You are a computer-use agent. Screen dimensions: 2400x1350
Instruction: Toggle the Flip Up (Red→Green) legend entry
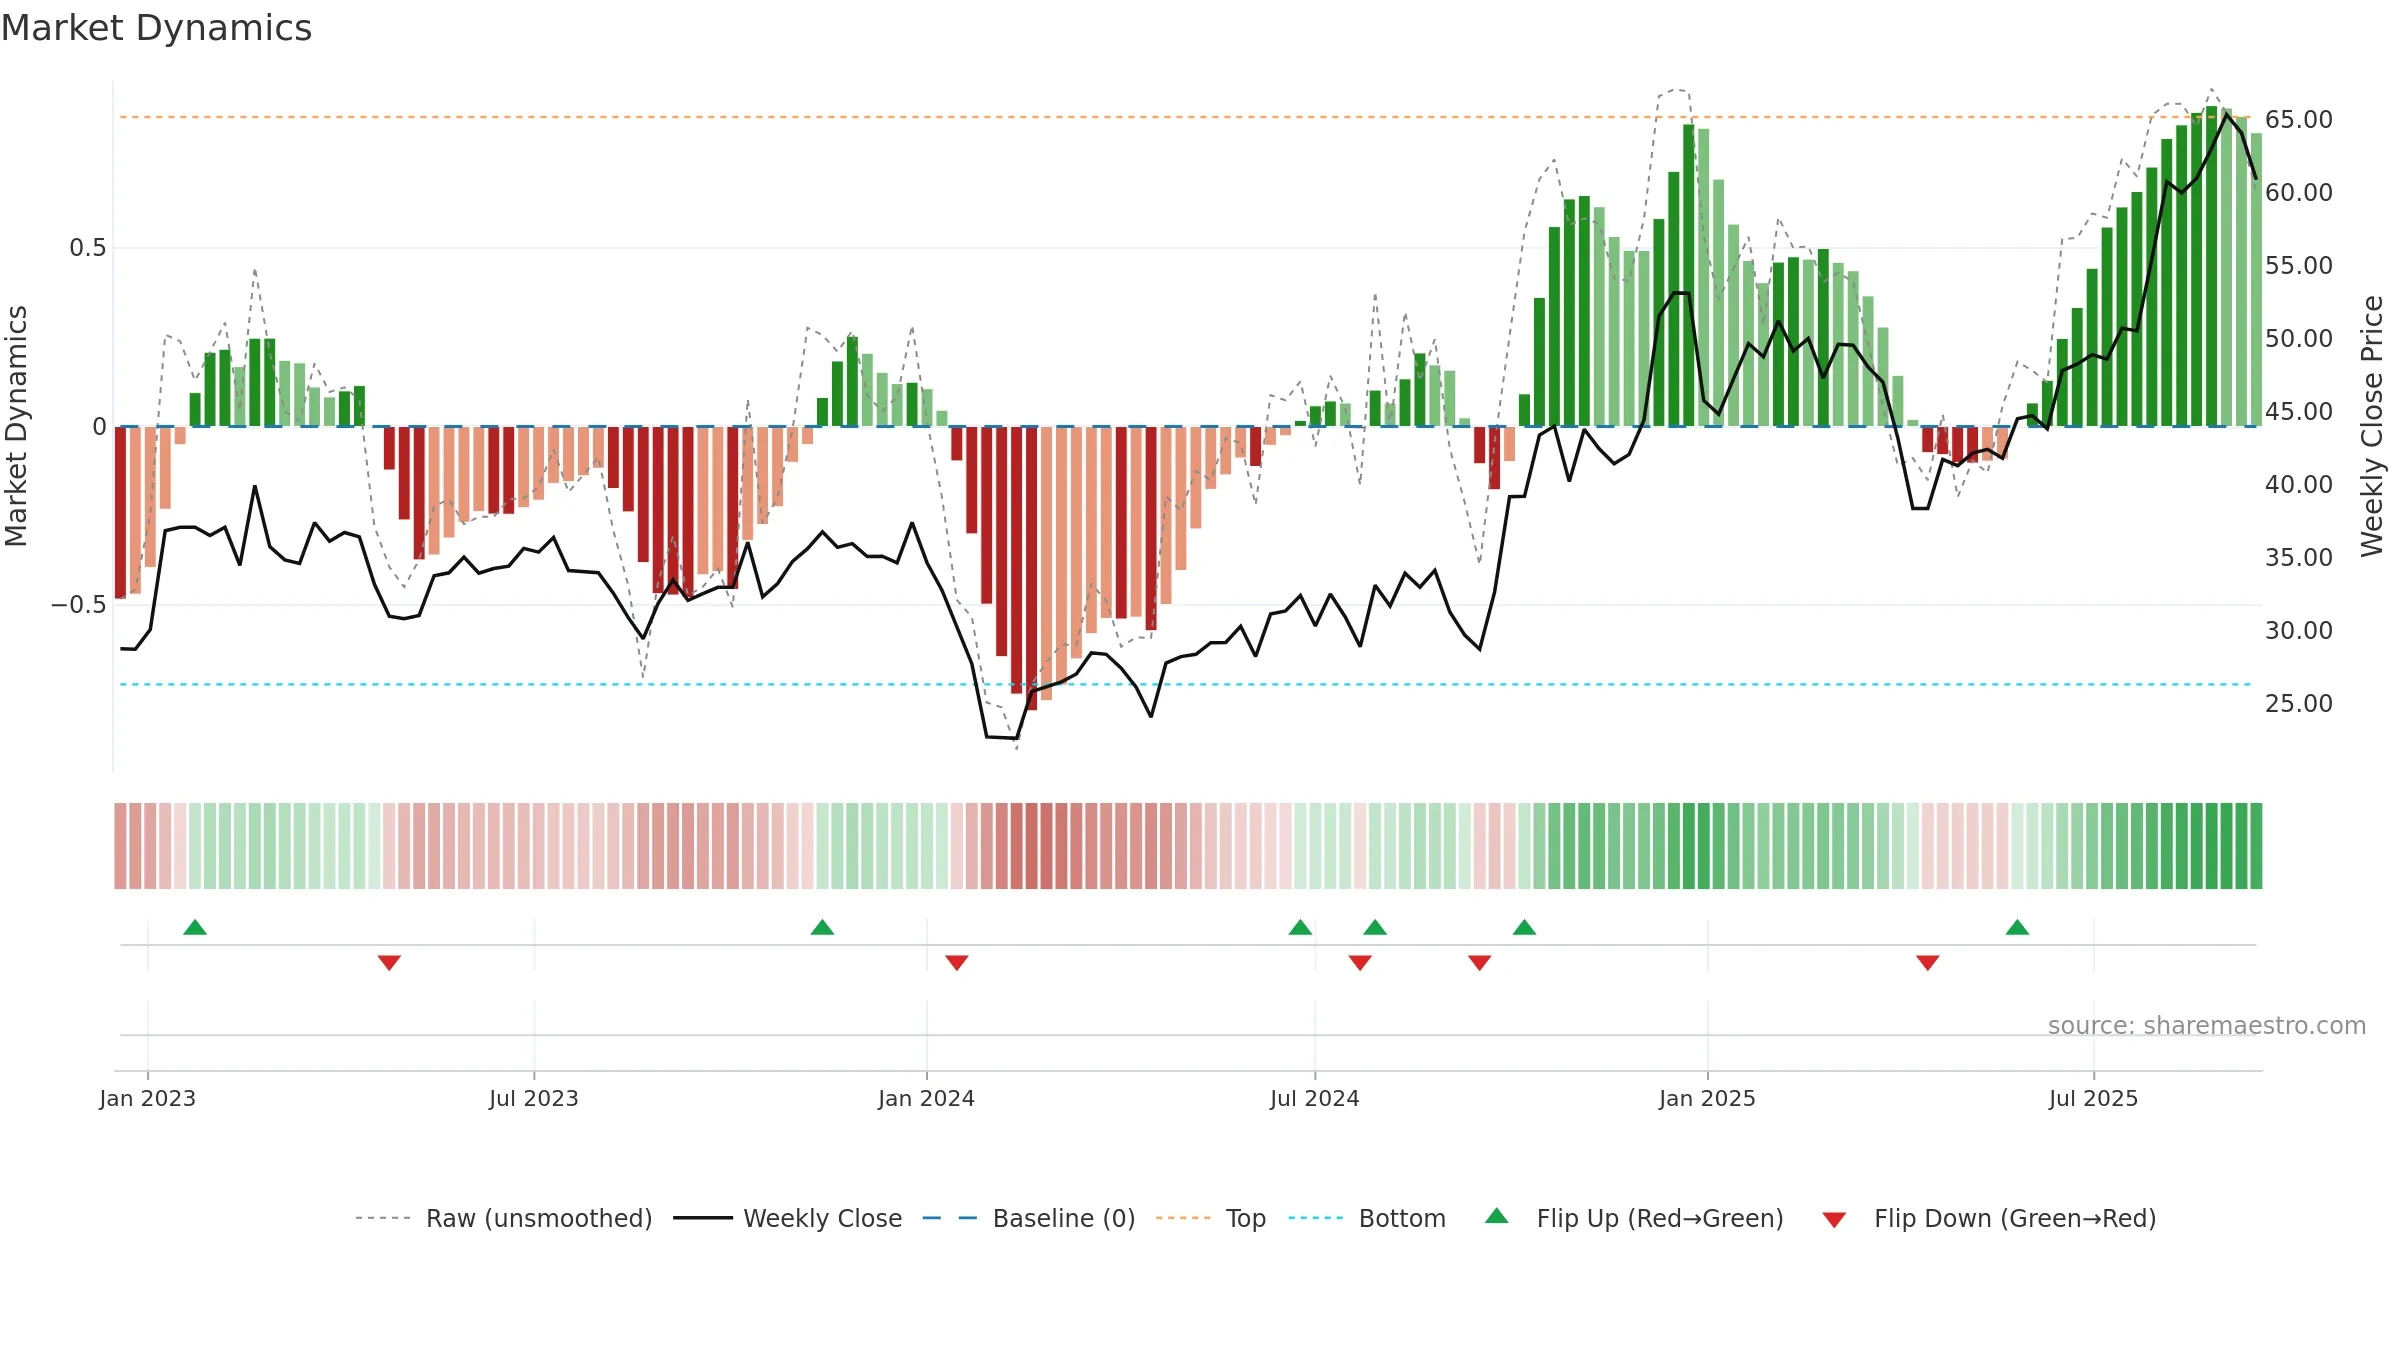(1634, 1218)
